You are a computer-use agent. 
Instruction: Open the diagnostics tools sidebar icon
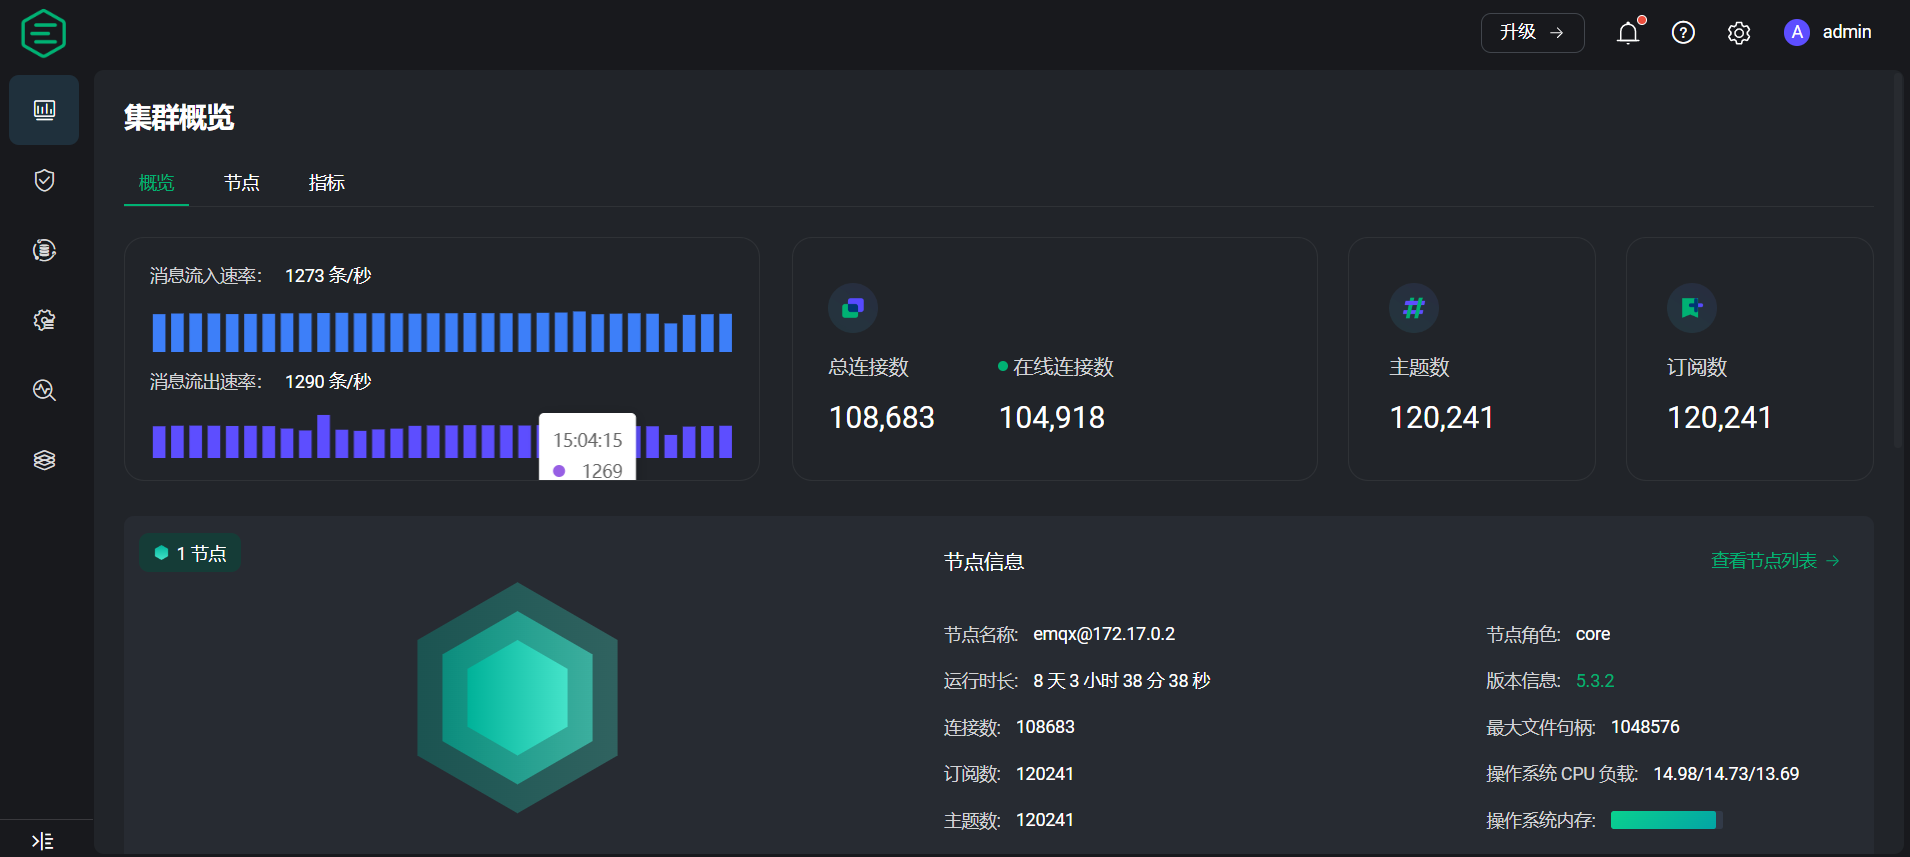(x=44, y=390)
